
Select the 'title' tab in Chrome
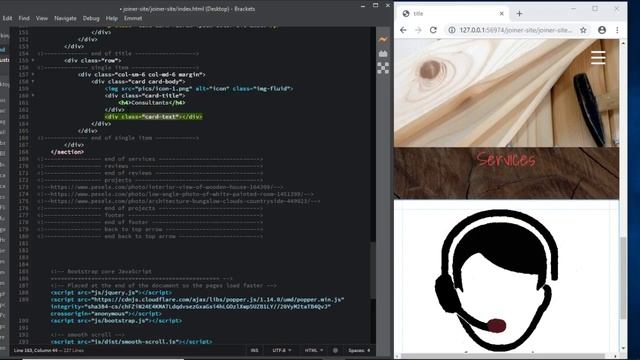452,13
